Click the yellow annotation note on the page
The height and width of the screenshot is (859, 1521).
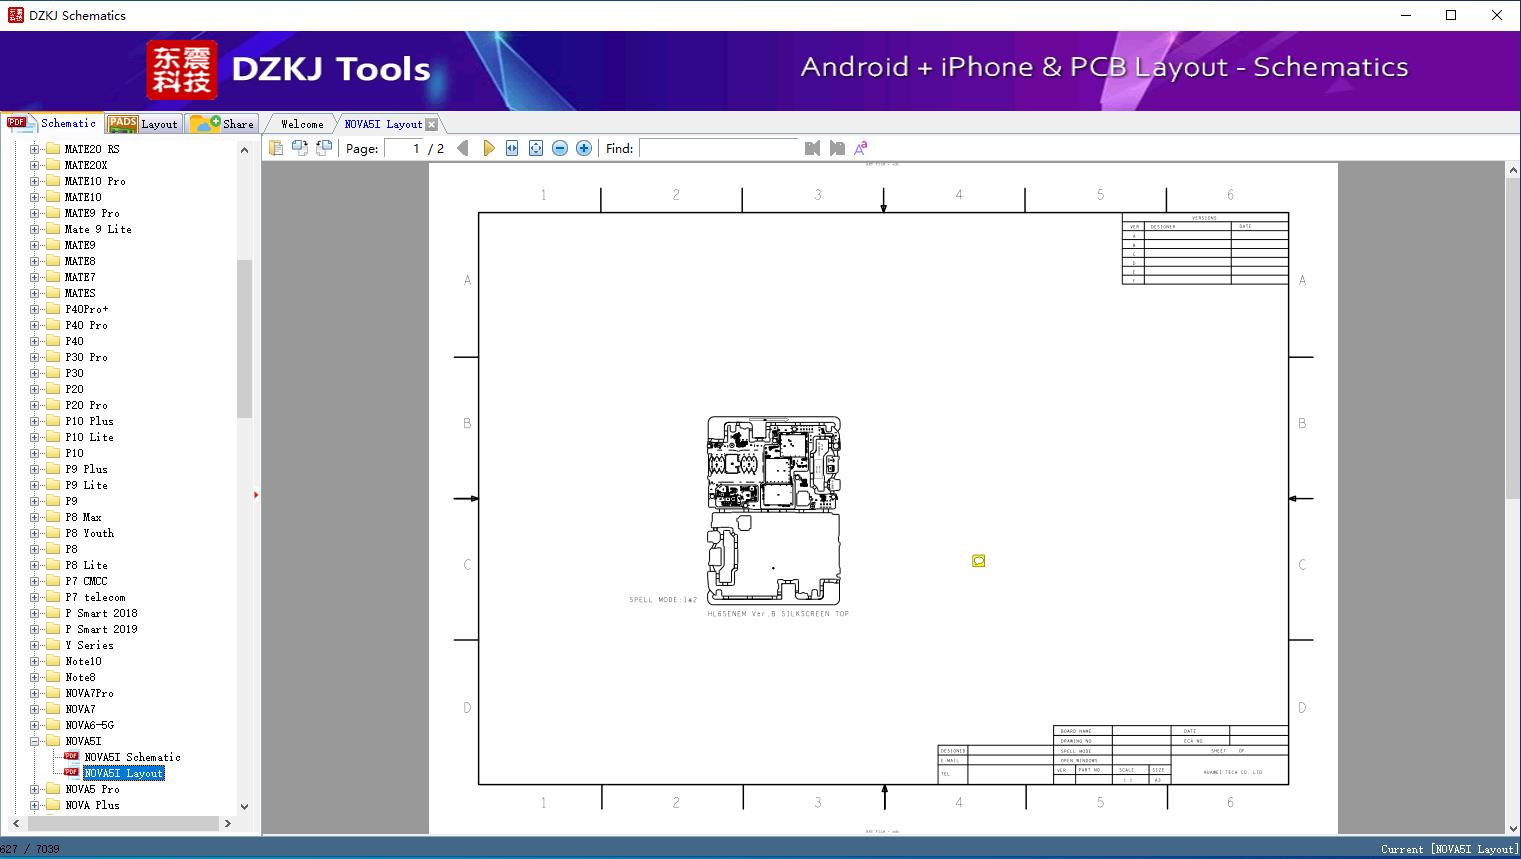(x=979, y=561)
